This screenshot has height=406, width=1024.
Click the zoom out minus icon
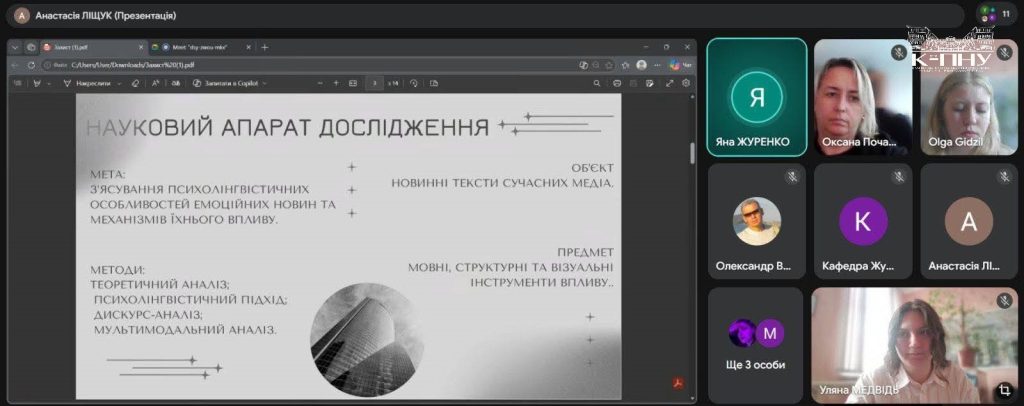pos(320,84)
